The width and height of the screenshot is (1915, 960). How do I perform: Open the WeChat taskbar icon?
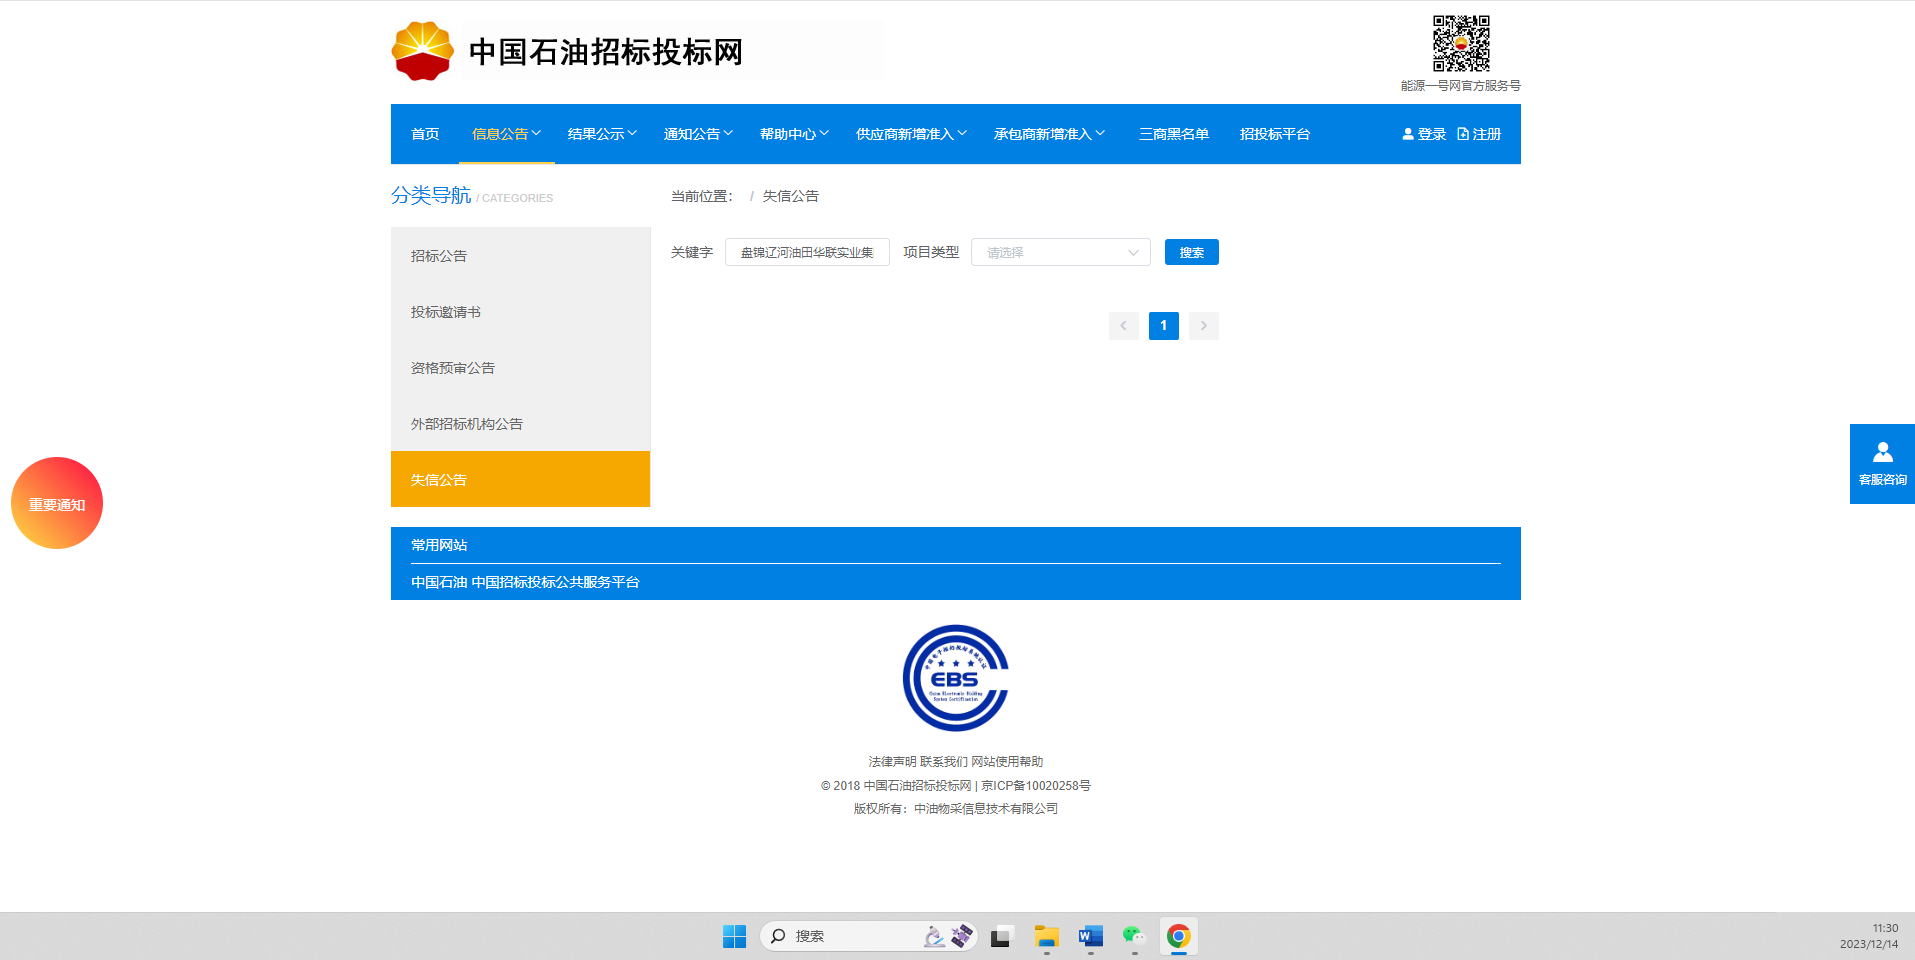point(1134,936)
